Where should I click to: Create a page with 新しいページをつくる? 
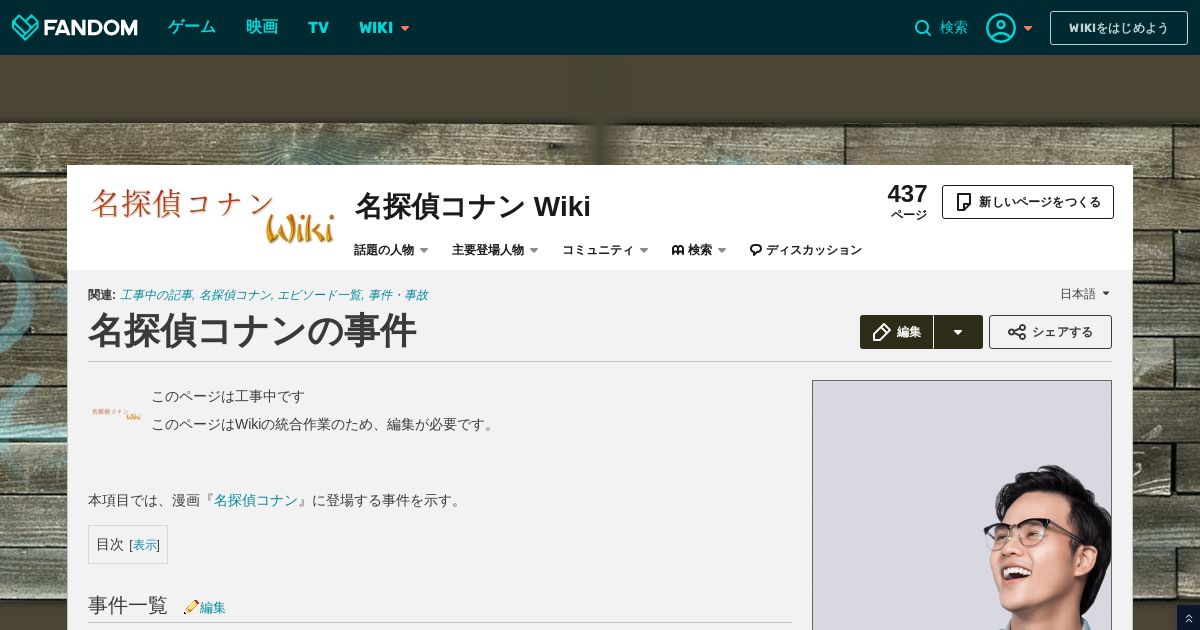1028,202
